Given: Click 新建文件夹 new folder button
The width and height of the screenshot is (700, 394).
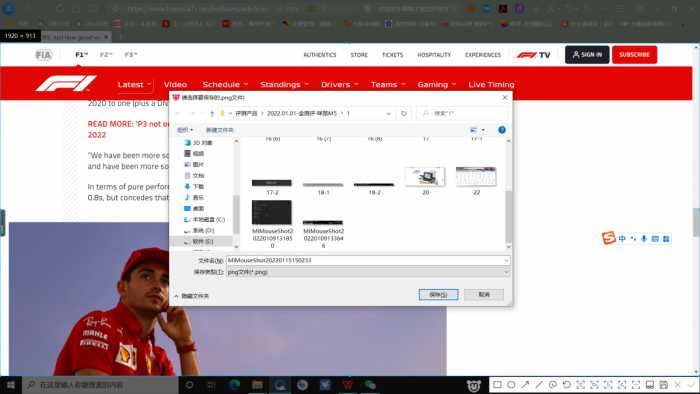Looking at the screenshot, I should (x=220, y=130).
